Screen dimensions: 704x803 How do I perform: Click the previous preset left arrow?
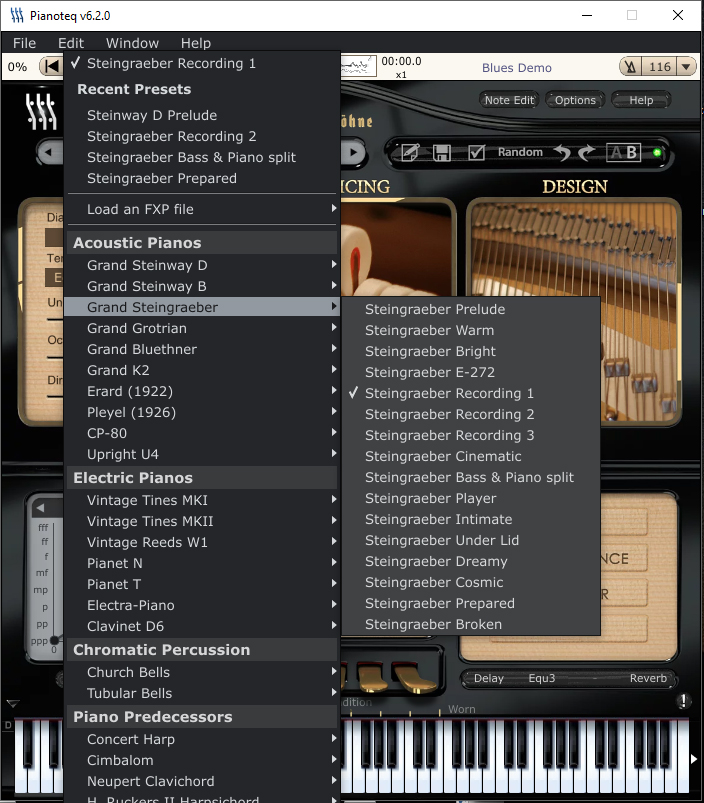click(x=49, y=152)
